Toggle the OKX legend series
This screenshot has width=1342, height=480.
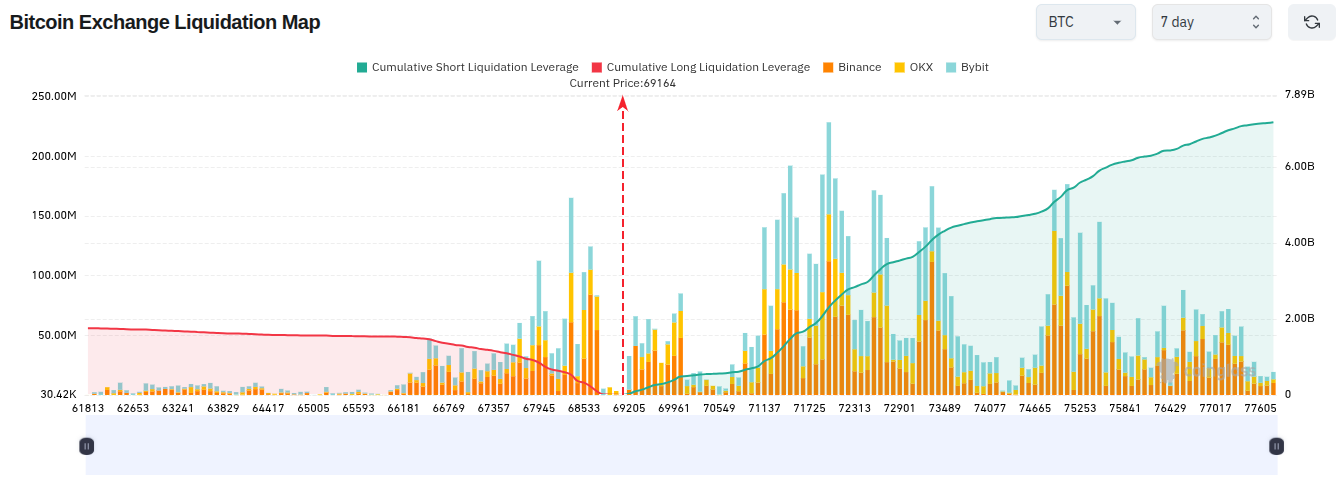[x=913, y=67]
